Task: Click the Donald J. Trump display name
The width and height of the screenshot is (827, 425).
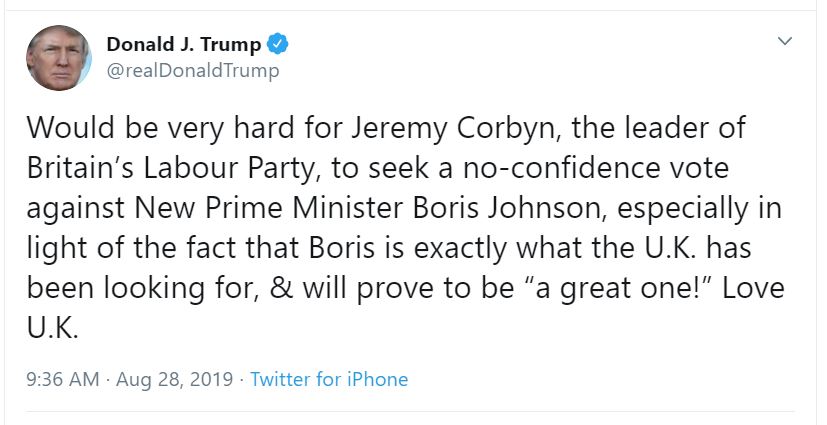Action: pyautogui.click(x=184, y=45)
